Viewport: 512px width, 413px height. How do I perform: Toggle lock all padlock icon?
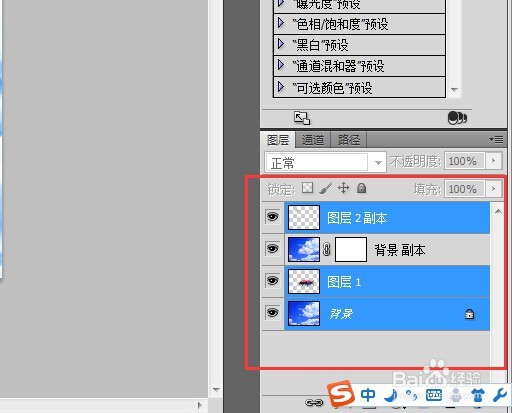[x=362, y=188]
